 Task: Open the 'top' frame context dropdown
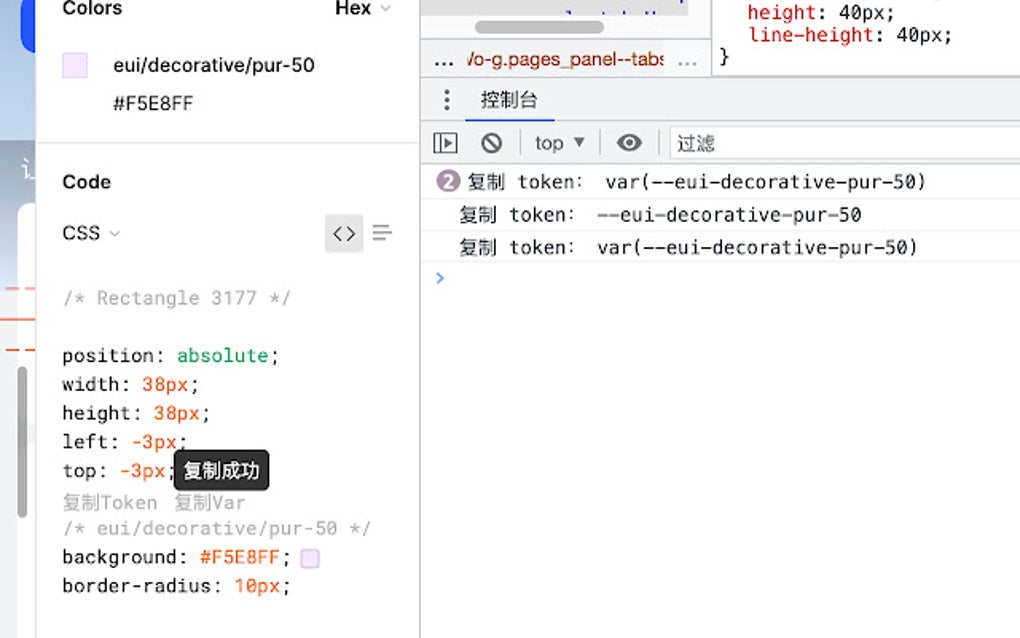coord(558,142)
